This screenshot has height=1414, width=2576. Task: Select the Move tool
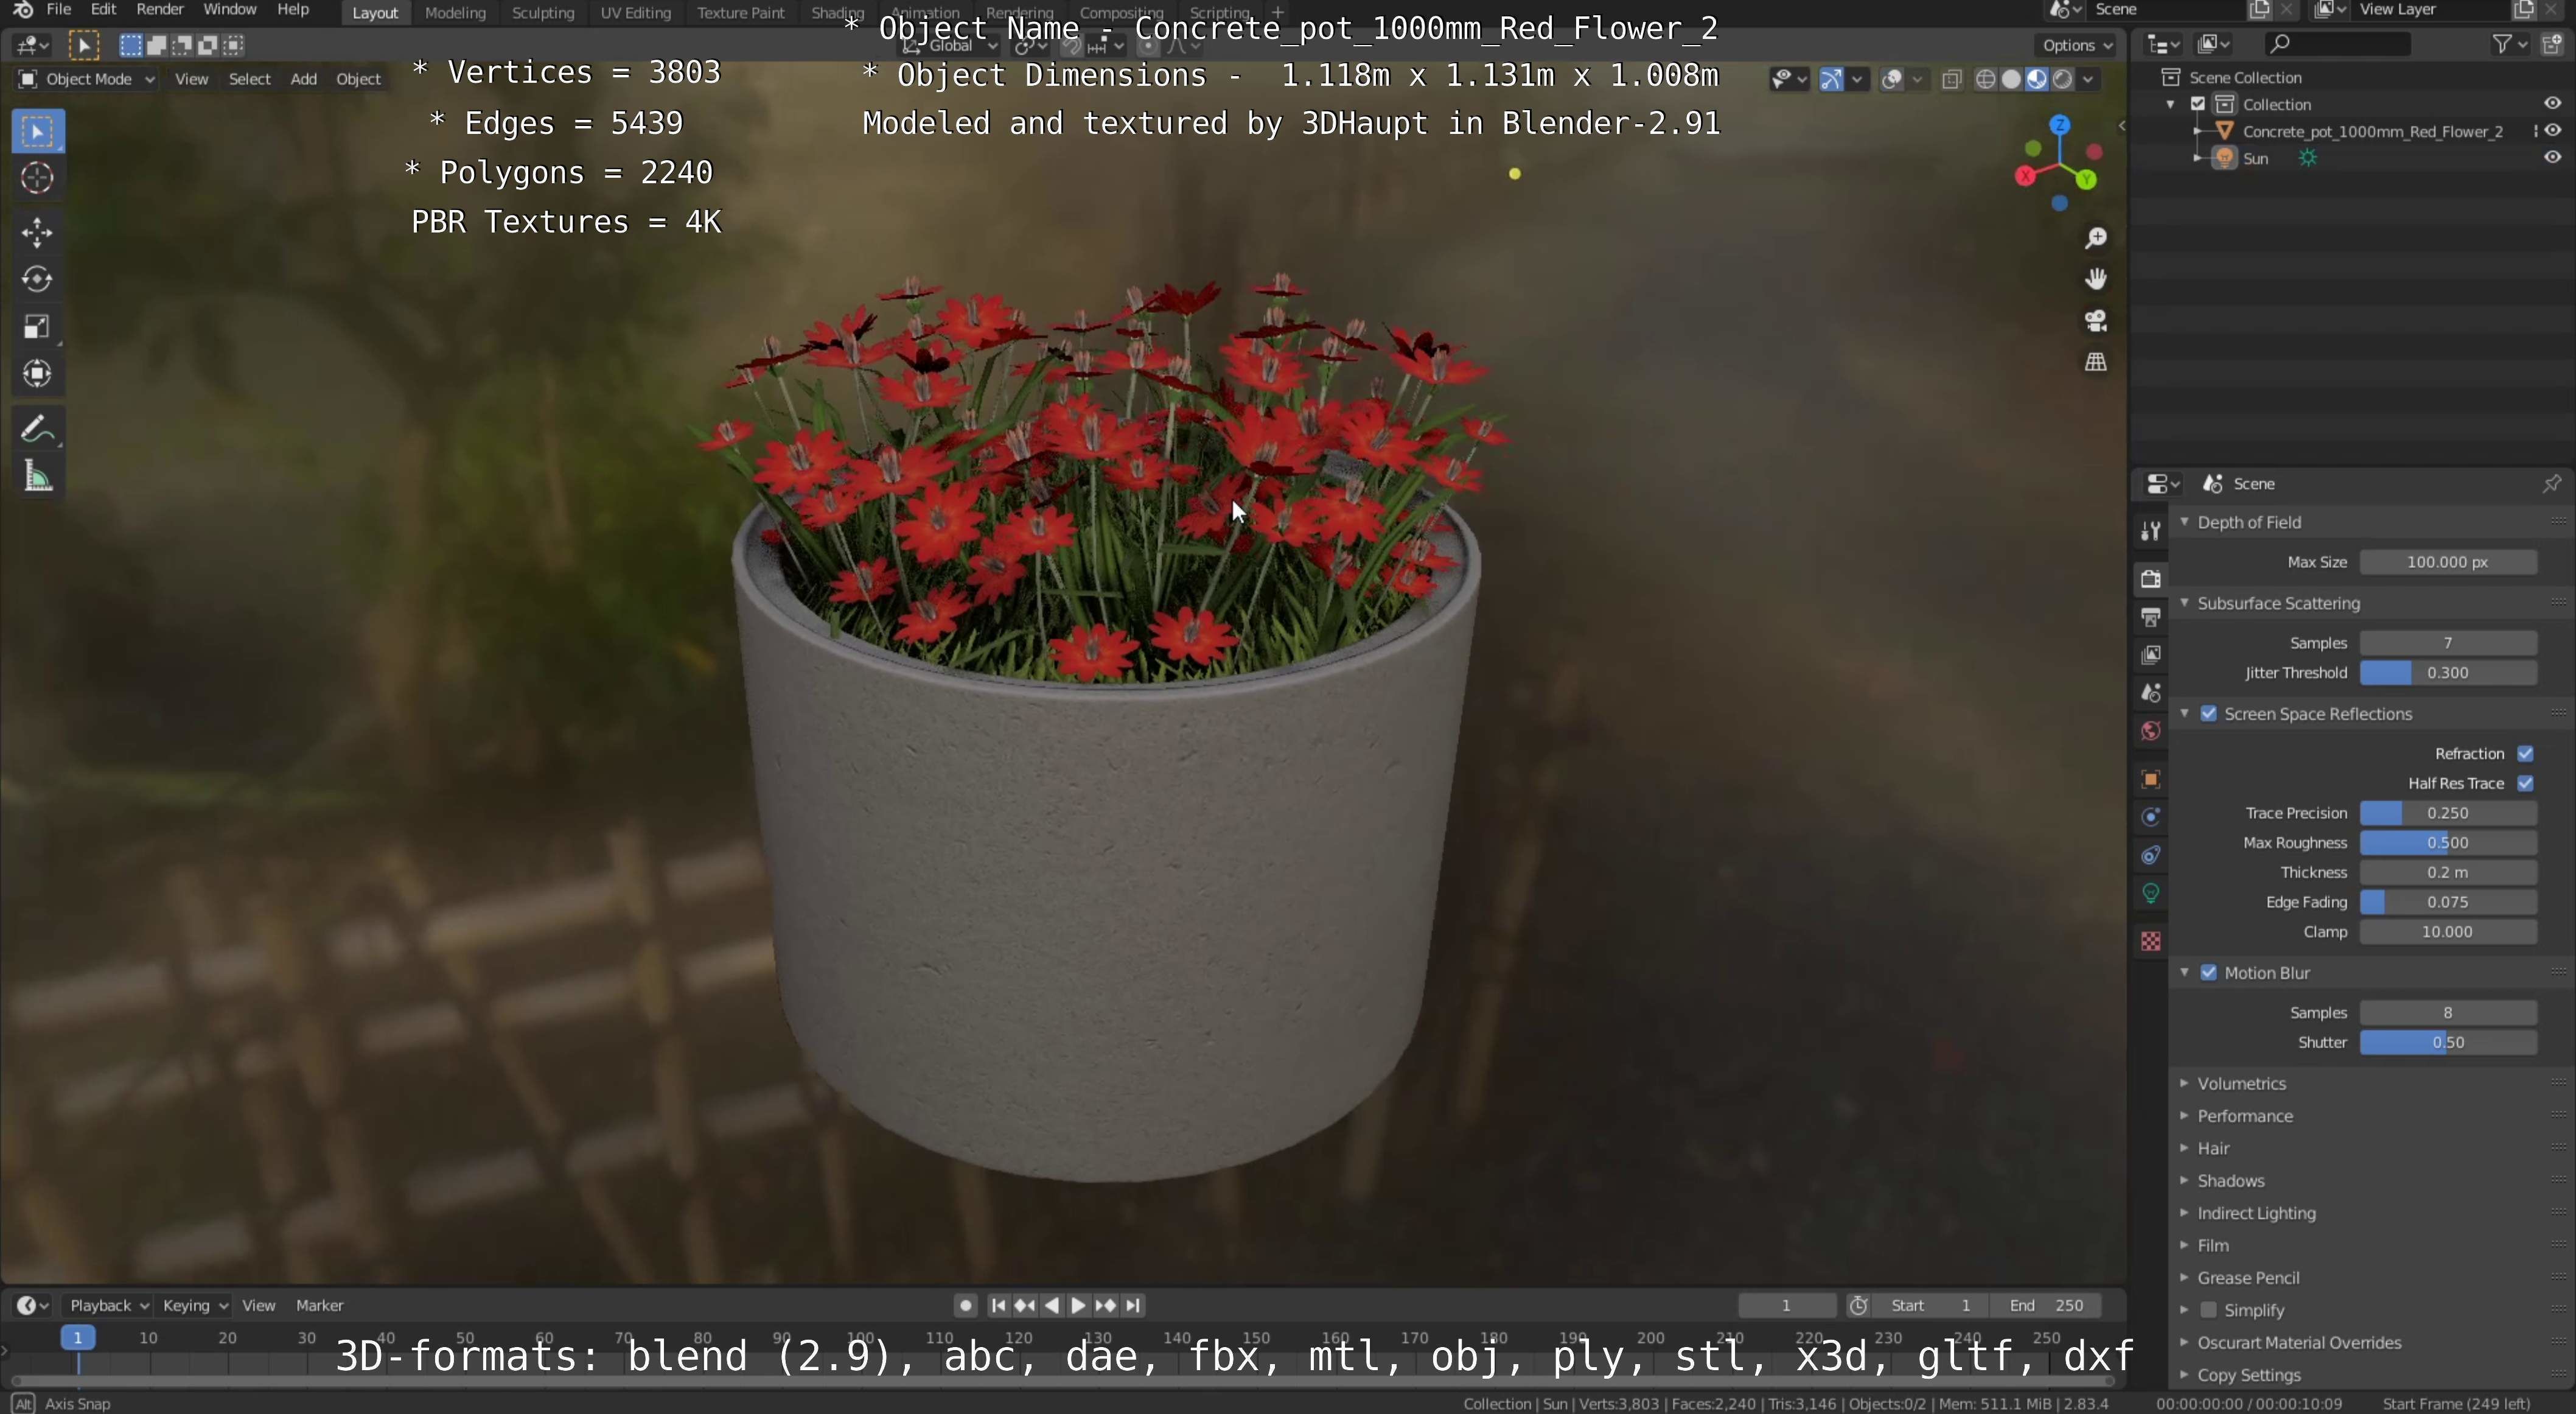coord(38,232)
